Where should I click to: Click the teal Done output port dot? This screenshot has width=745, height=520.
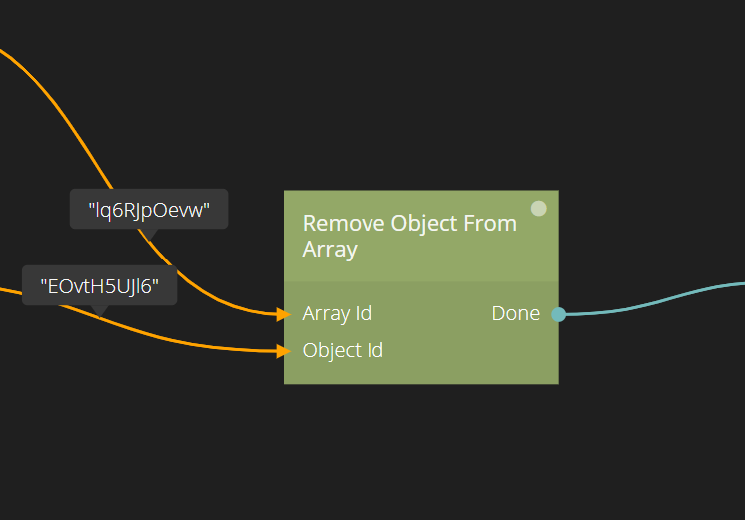click(558, 314)
